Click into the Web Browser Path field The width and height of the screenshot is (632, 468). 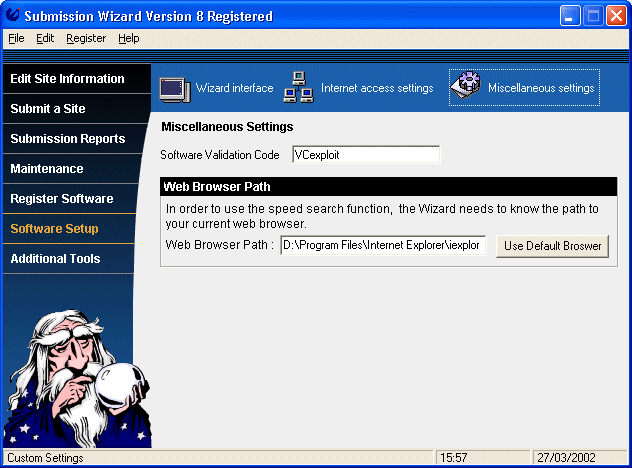(x=383, y=245)
